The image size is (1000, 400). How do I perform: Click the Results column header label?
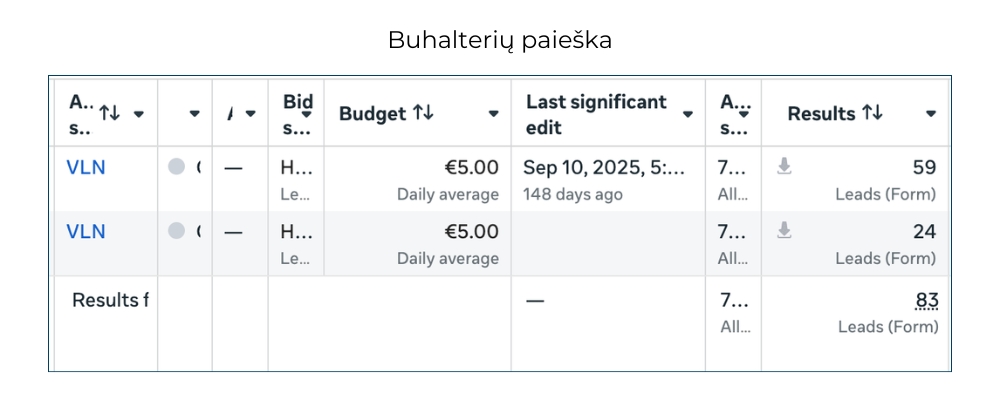(x=821, y=114)
